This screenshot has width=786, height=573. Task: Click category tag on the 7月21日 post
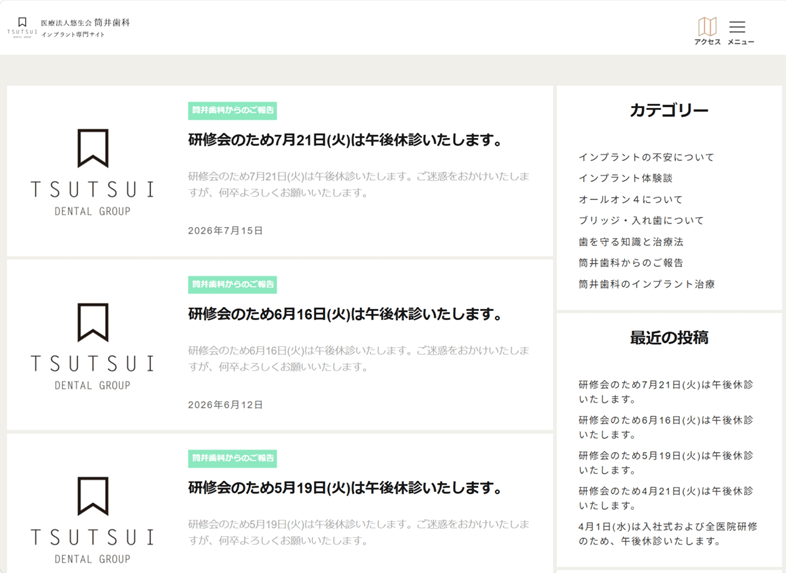233,110
